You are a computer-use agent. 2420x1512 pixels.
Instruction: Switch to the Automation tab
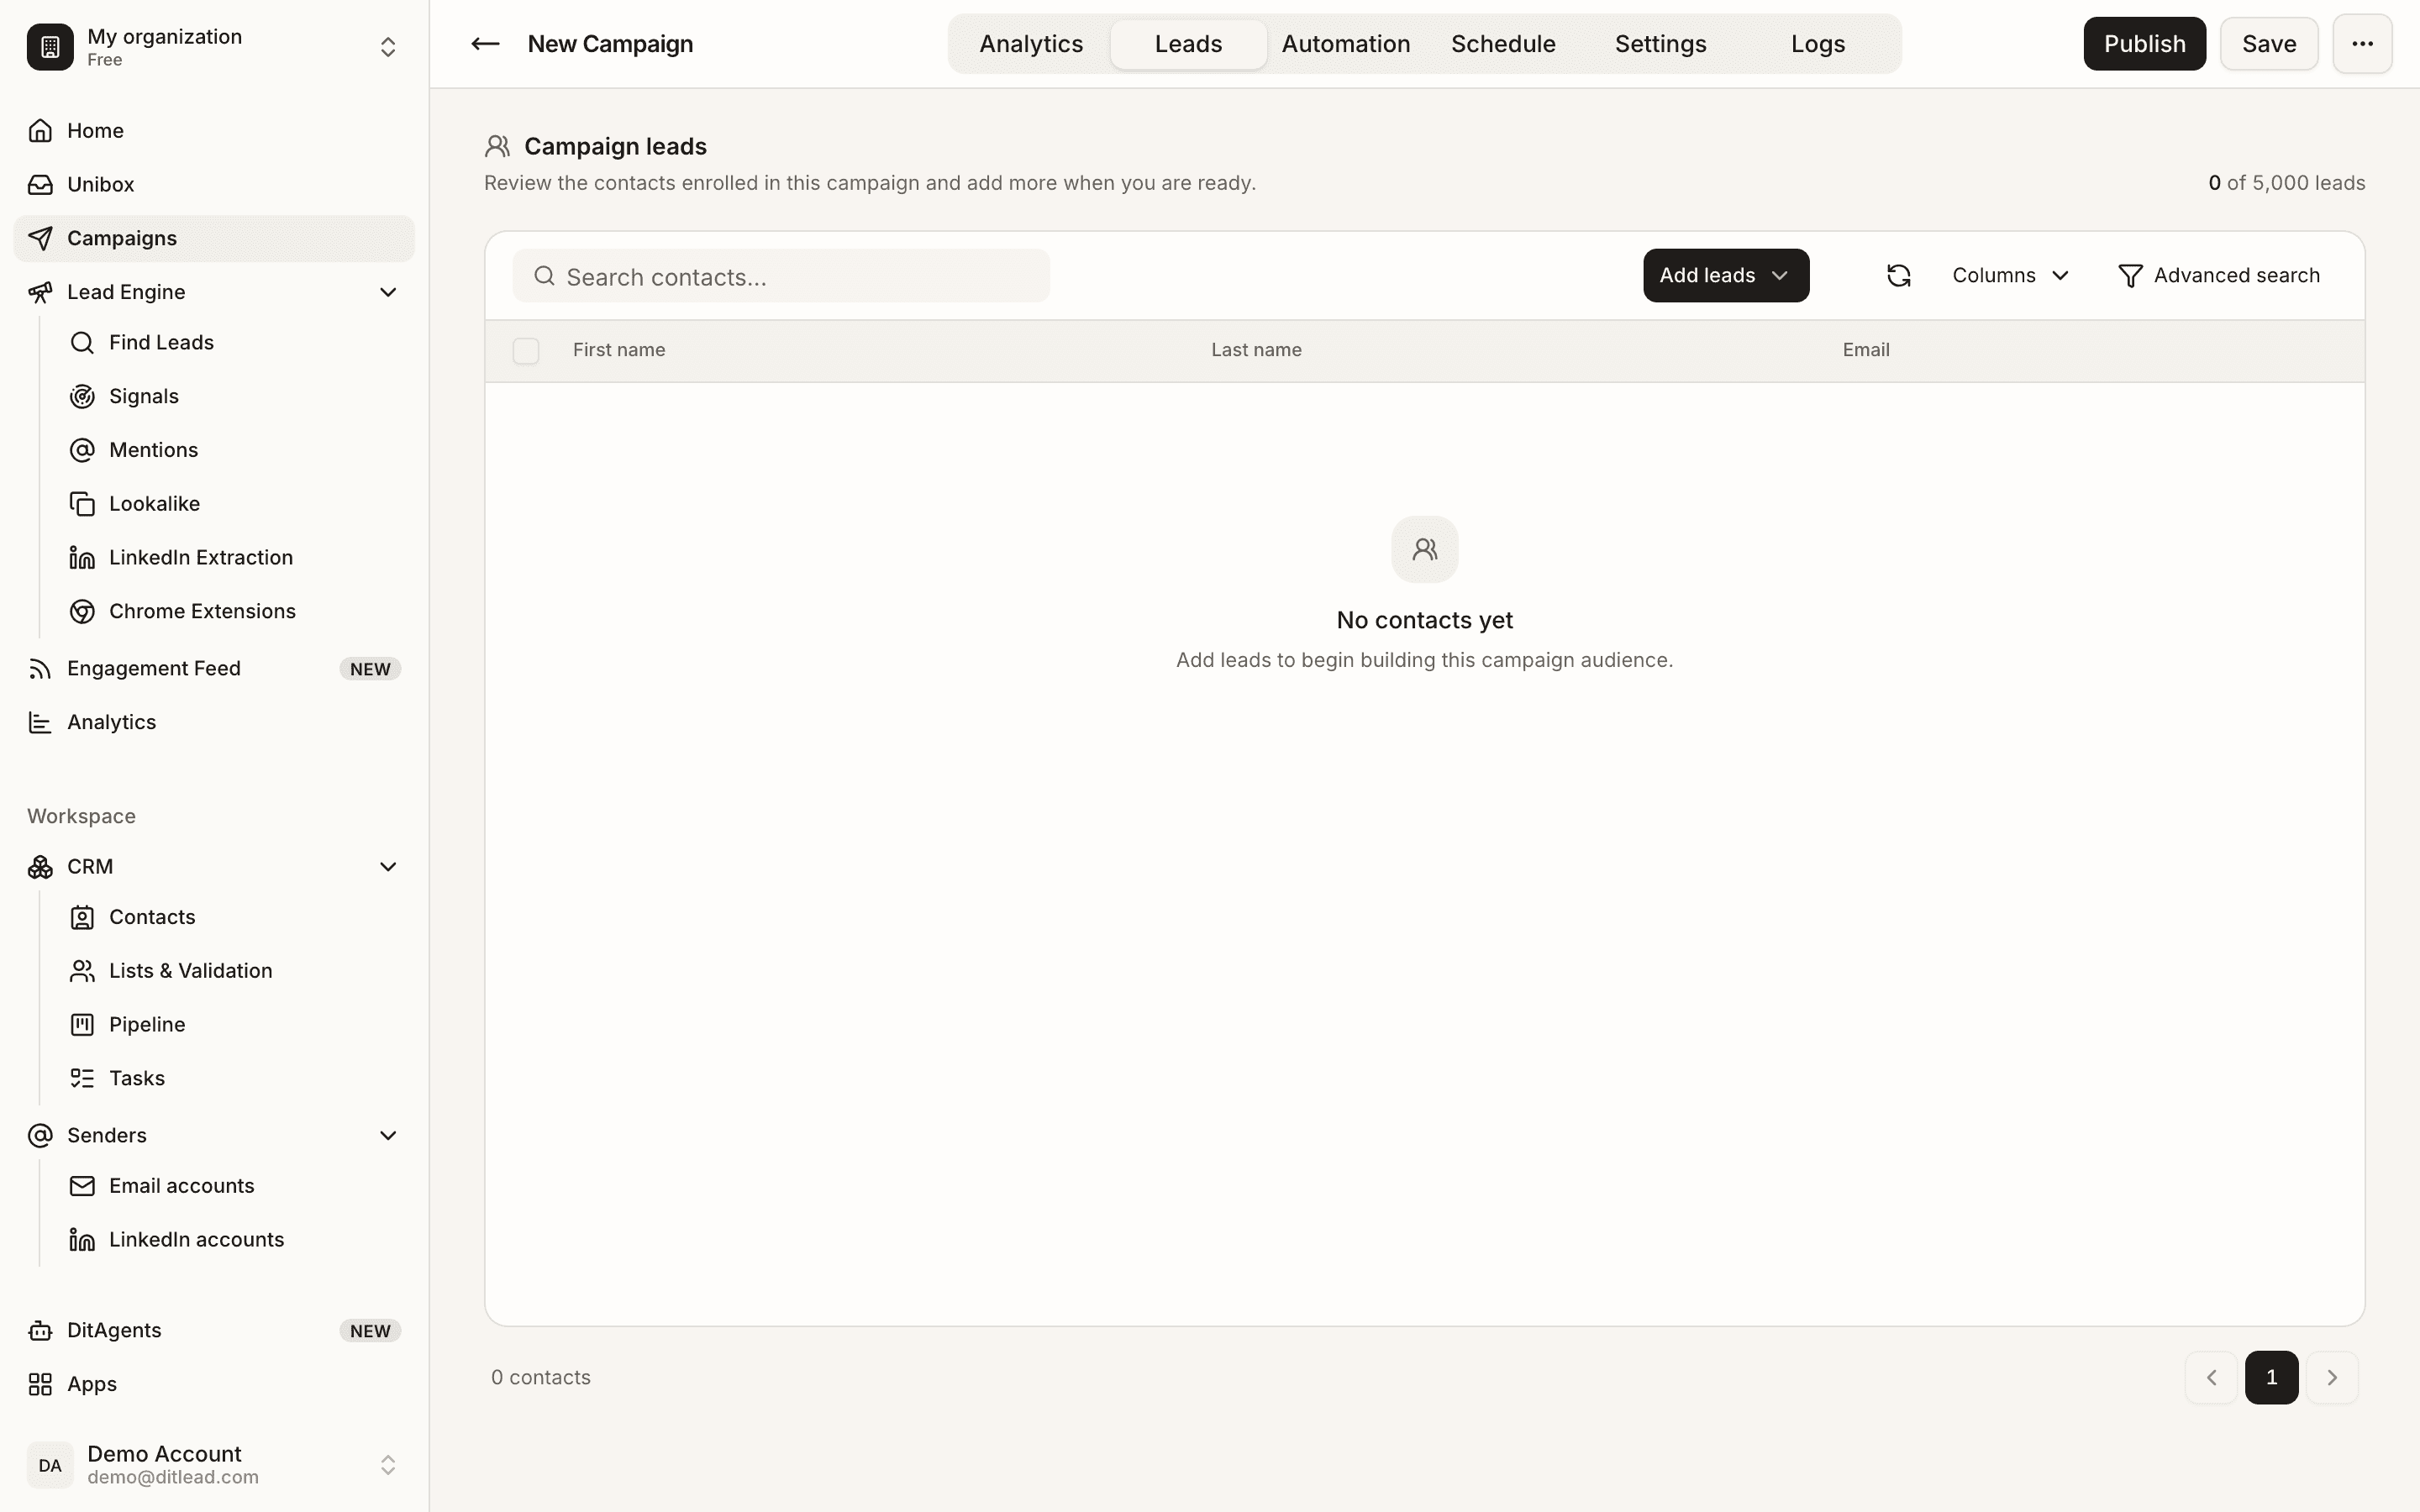(x=1346, y=44)
